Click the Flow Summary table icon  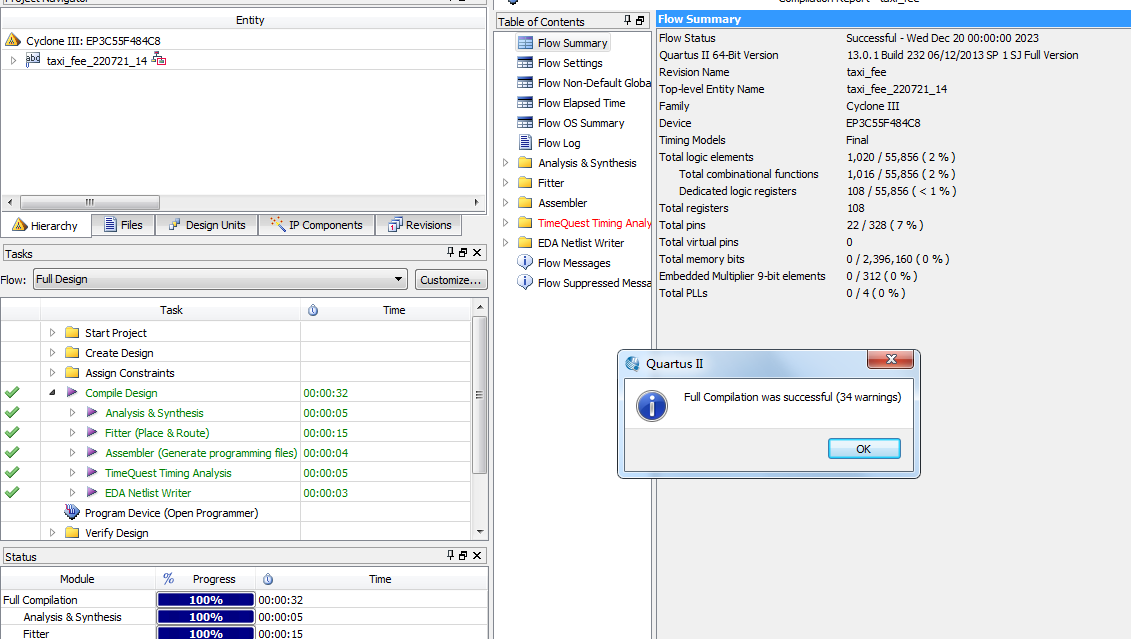pyautogui.click(x=525, y=43)
